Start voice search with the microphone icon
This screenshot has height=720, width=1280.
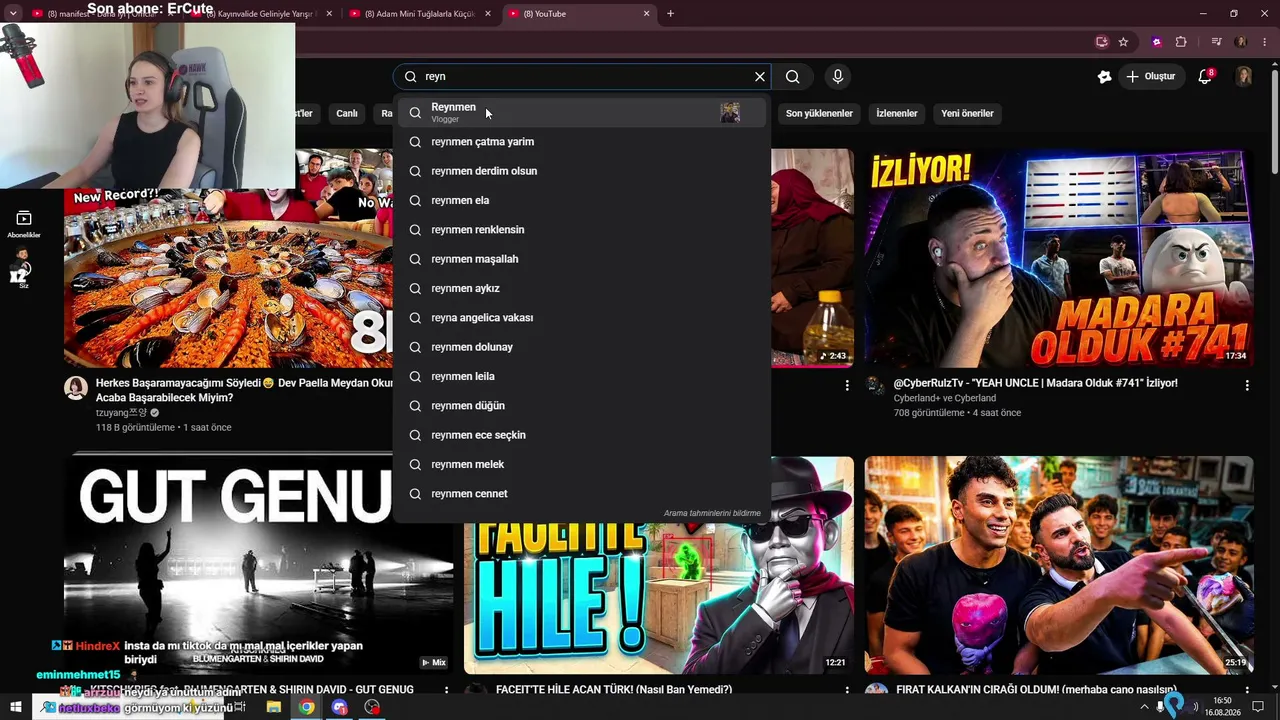click(838, 76)
